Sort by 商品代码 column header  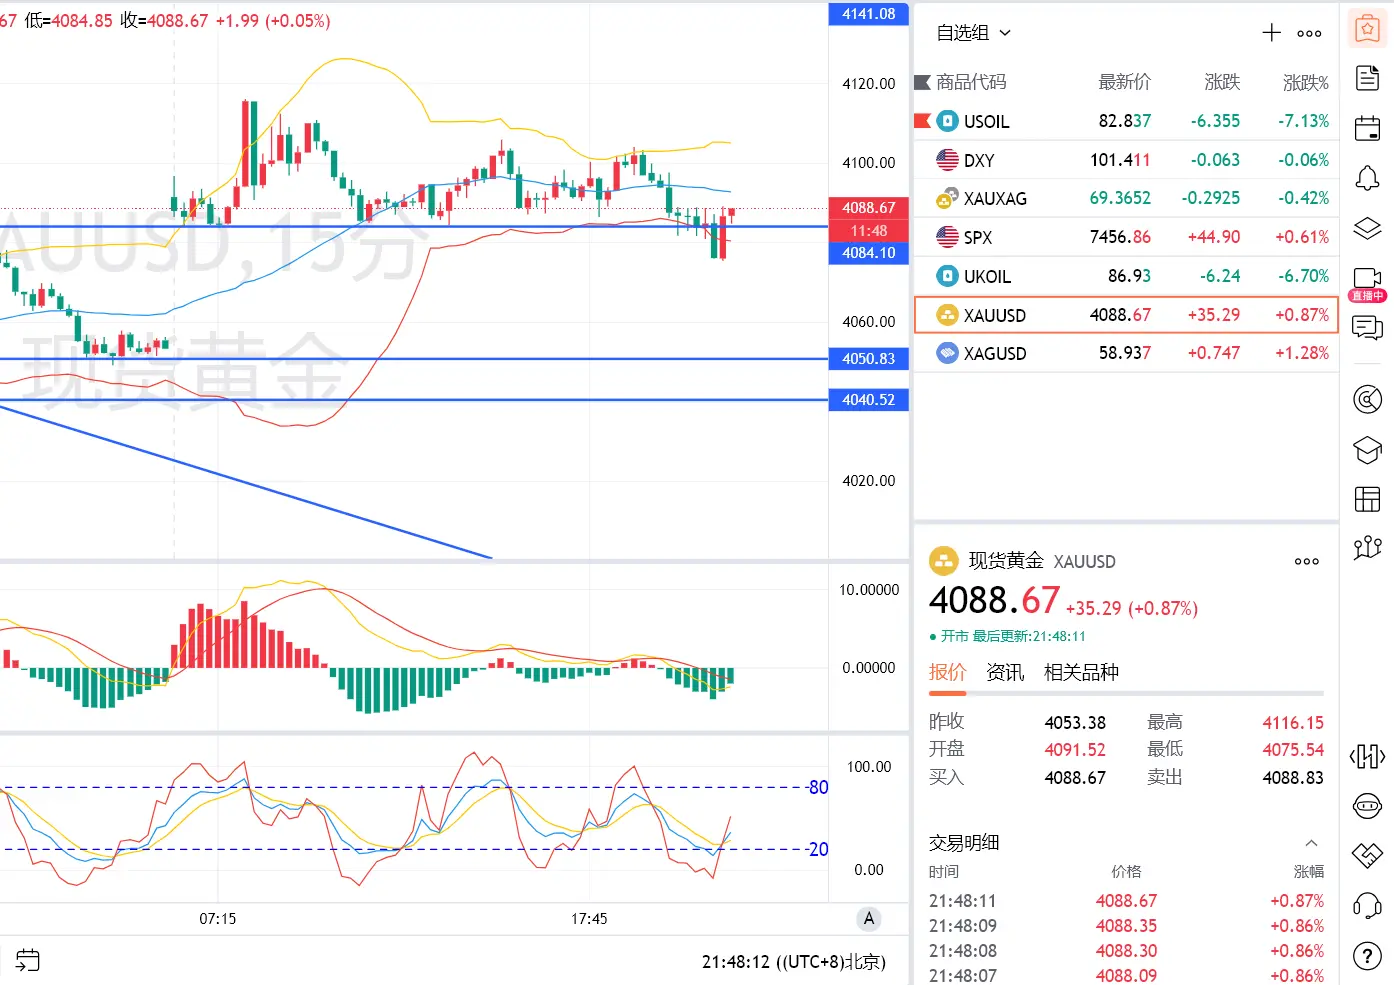click(x=971, y=82)
